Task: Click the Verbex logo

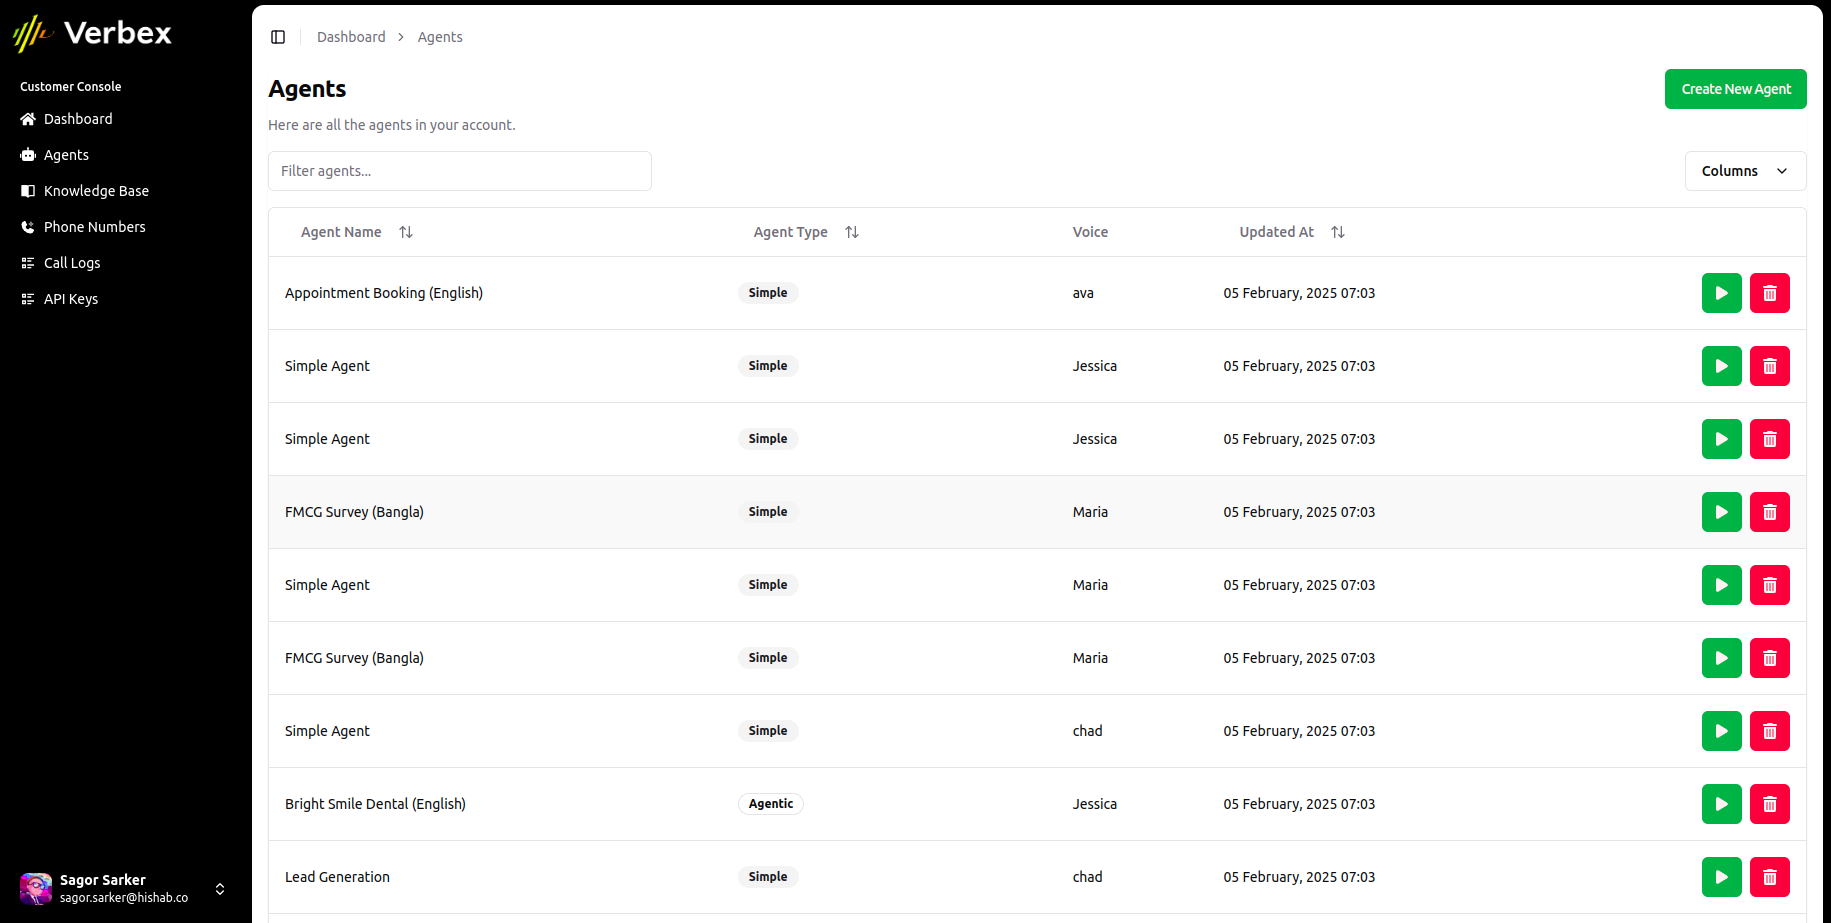Action: [x=92, y=33]
